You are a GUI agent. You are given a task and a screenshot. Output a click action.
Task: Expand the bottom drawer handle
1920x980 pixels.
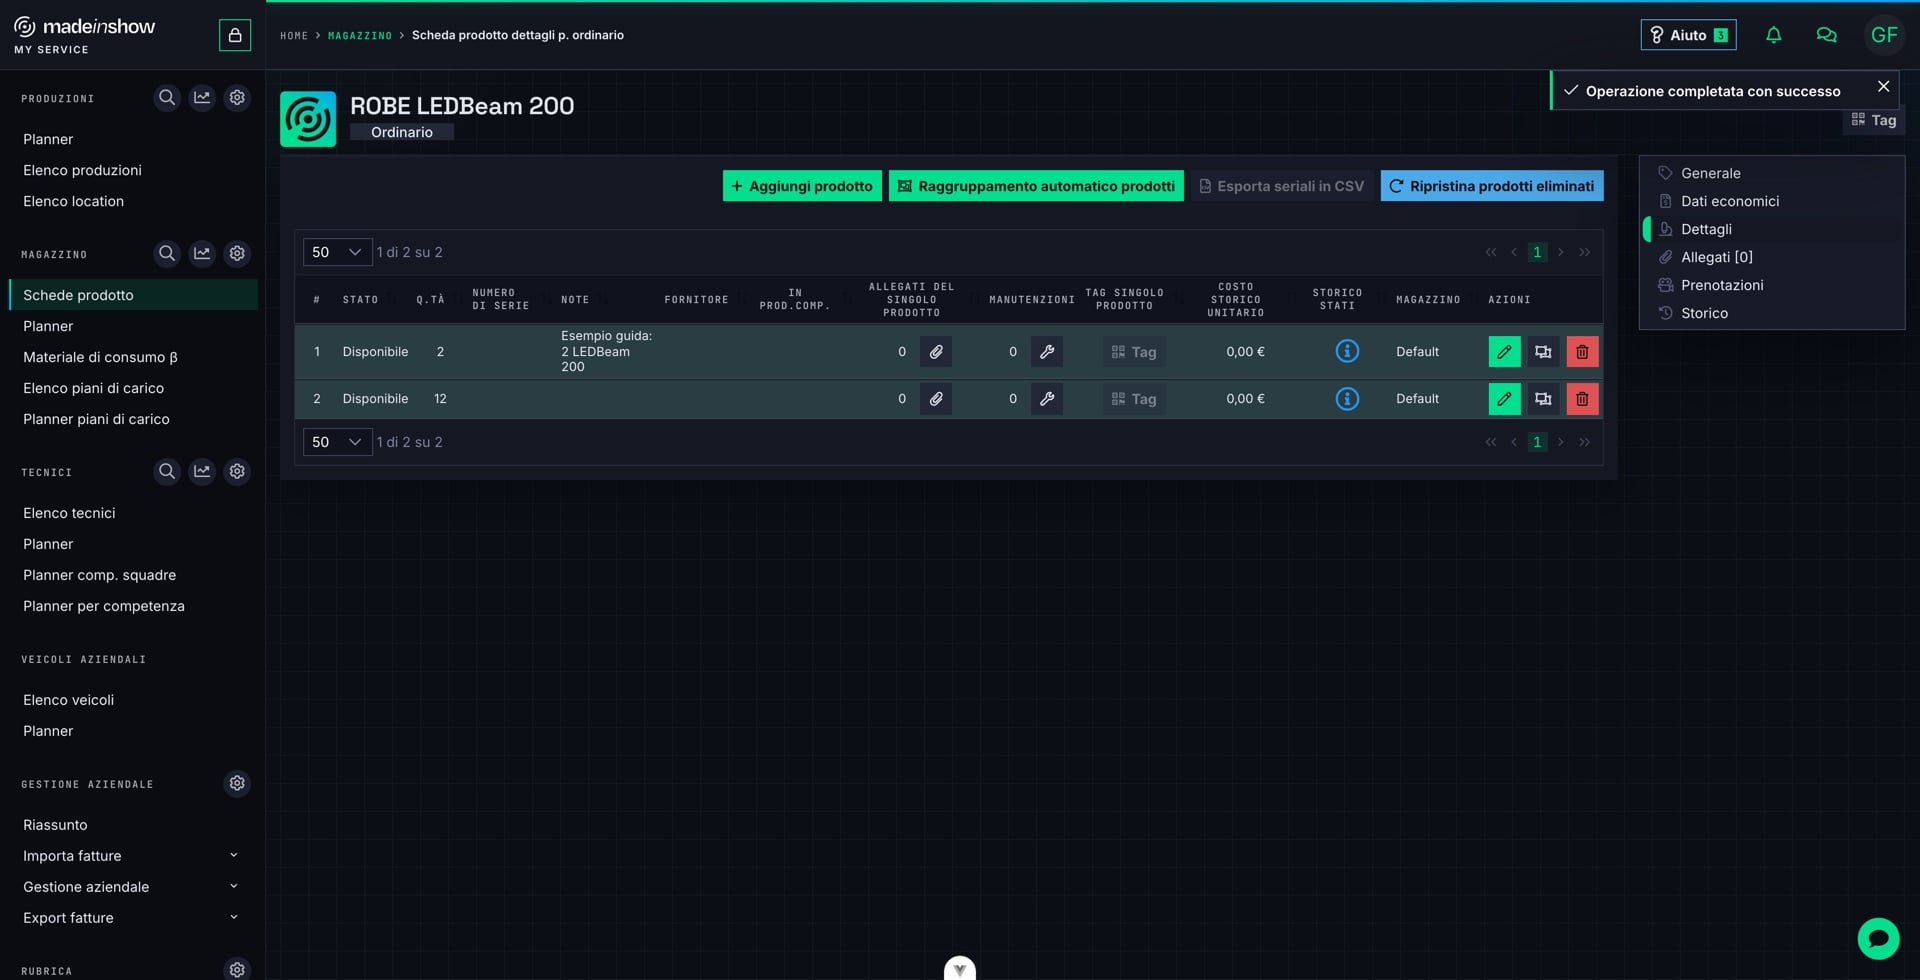point(960,968)
